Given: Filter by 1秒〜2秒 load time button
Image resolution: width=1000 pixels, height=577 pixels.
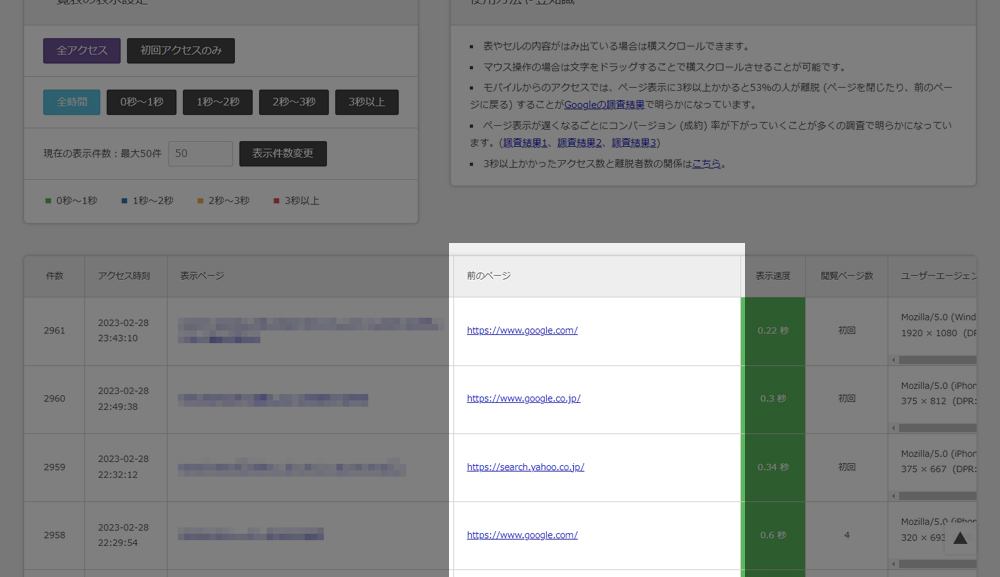Looking at the screenshot, I should (x=218, y=102).
